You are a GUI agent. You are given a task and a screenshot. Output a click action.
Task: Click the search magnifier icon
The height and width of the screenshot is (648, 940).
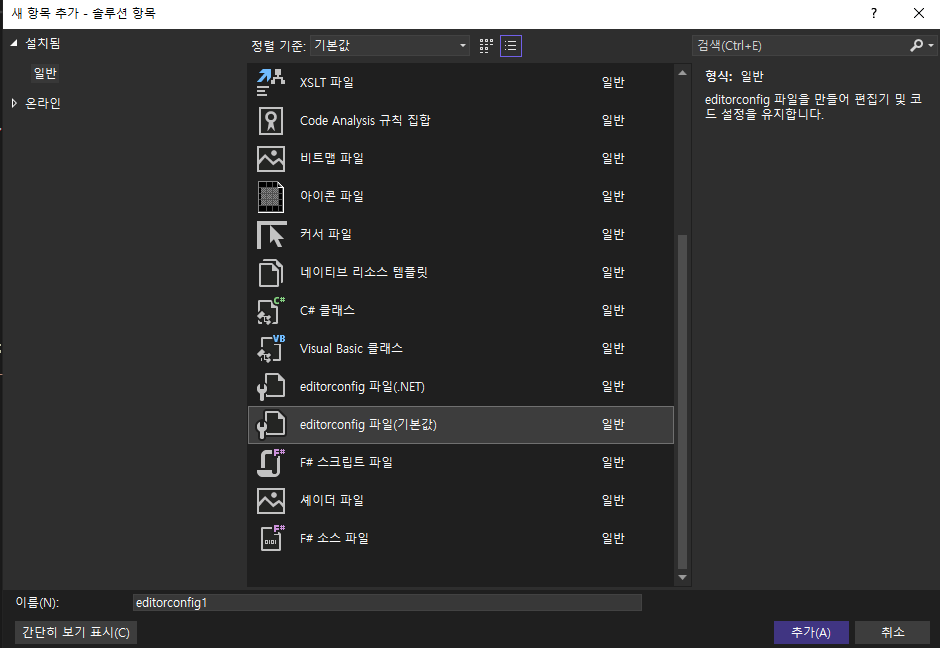(916, 46)
